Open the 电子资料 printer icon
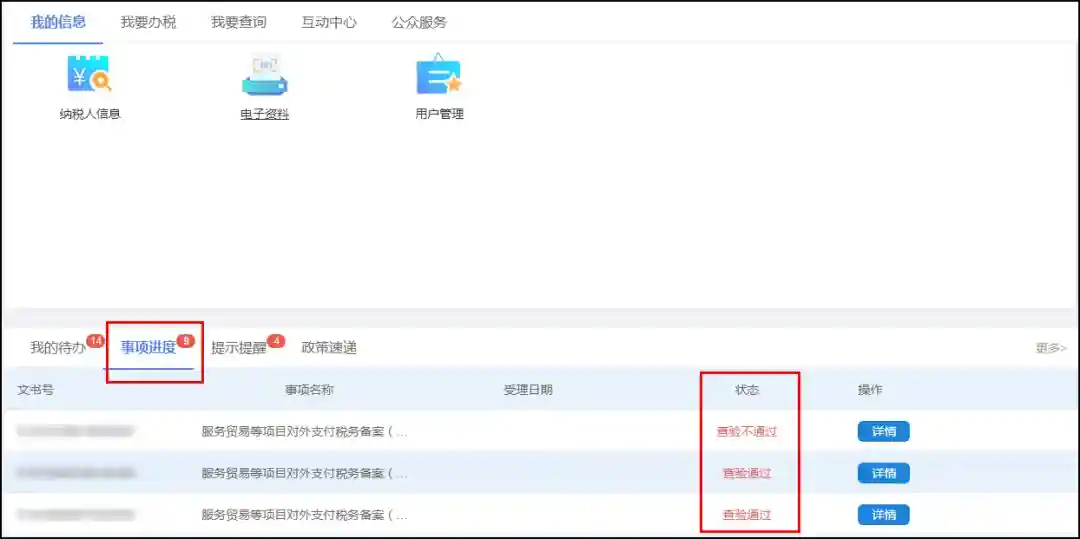 [x=264, y=75]
